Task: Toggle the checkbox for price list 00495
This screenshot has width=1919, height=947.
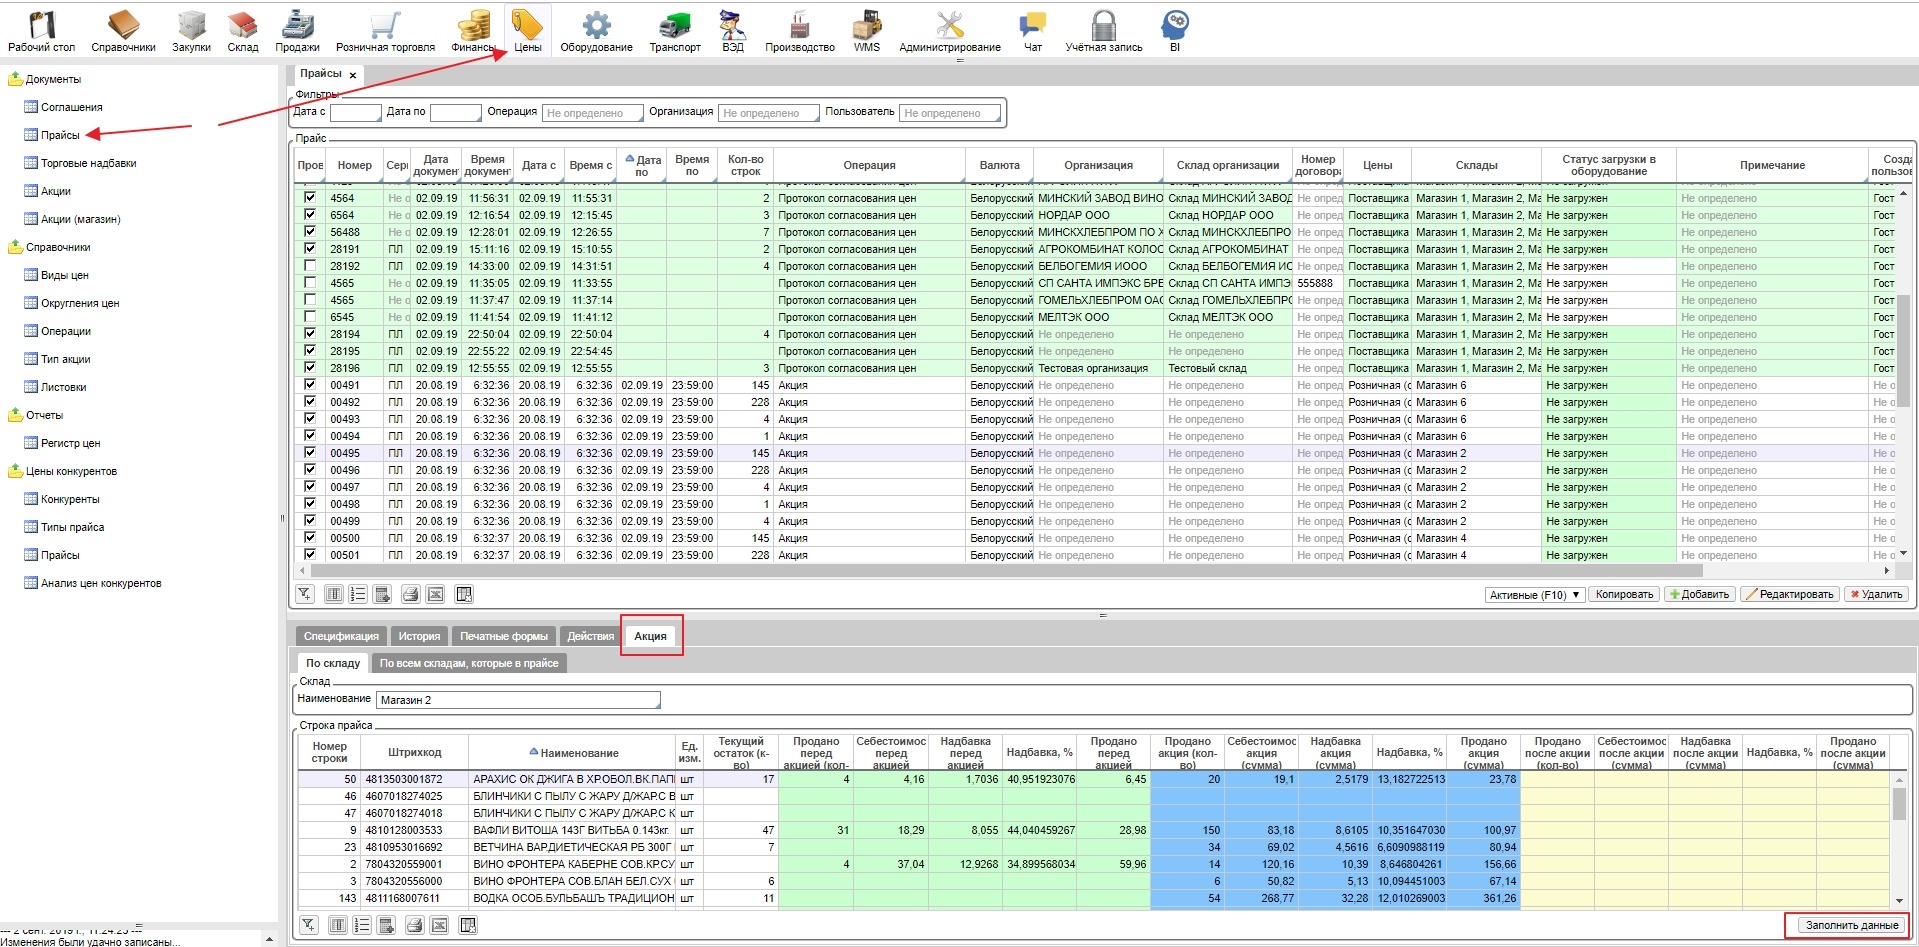Action: [310, 453]
